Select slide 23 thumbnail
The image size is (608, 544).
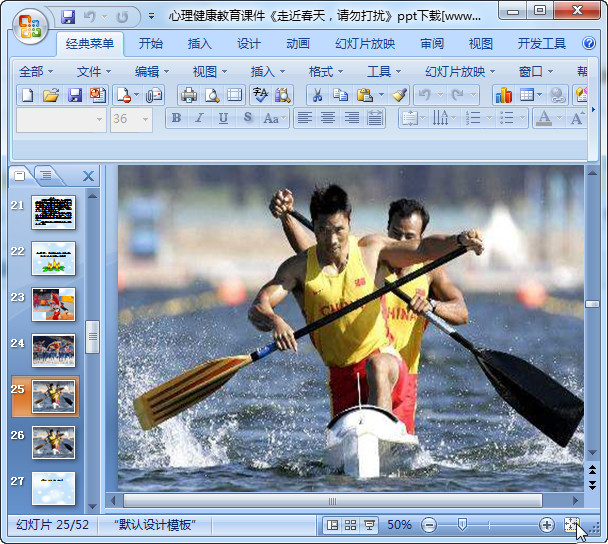coord(54,304)
